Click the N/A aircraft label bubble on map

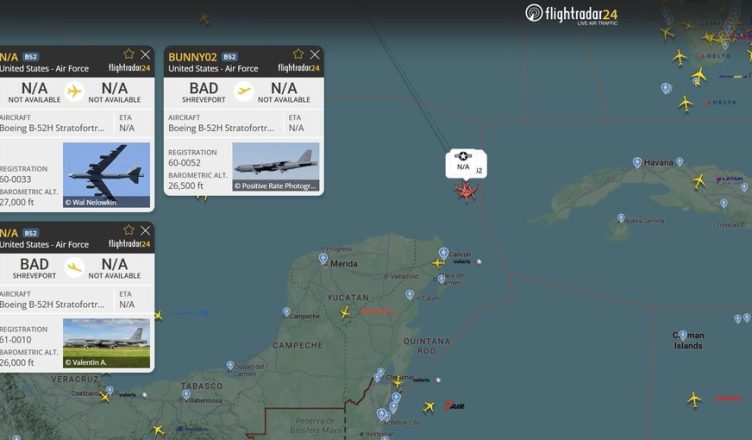pos(463,164)
